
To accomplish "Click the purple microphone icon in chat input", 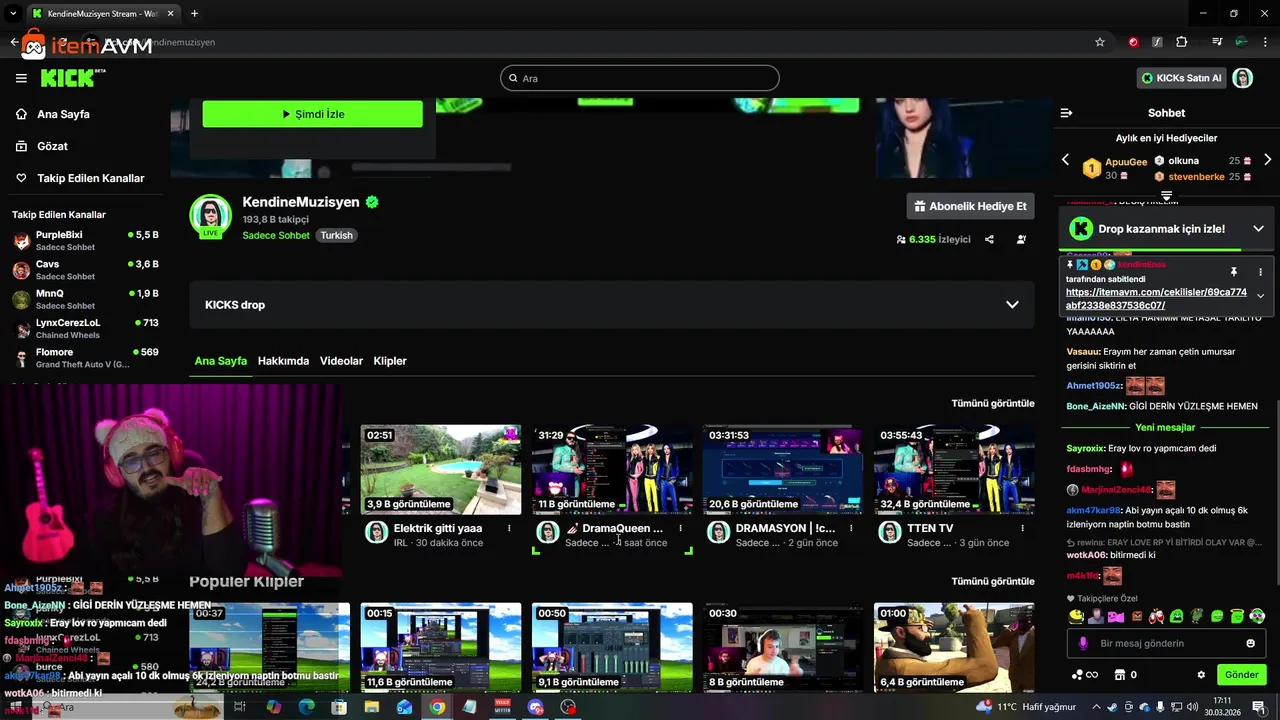I will point(1082,643).
